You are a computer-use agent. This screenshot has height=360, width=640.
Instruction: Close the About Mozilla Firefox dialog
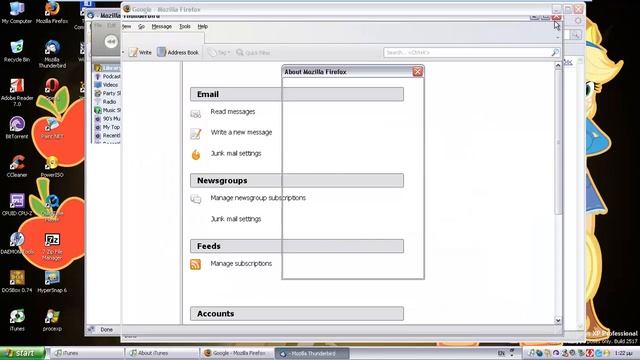tap(418, 72)
